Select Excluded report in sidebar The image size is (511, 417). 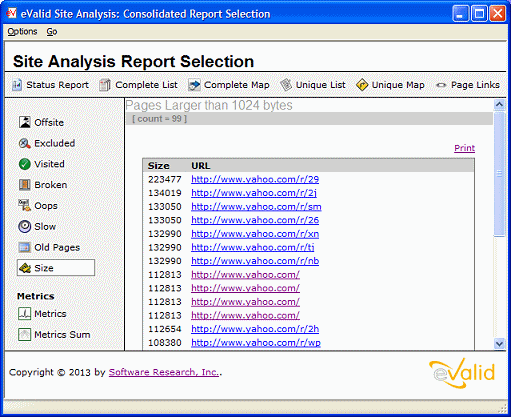[x=55, y=143]
